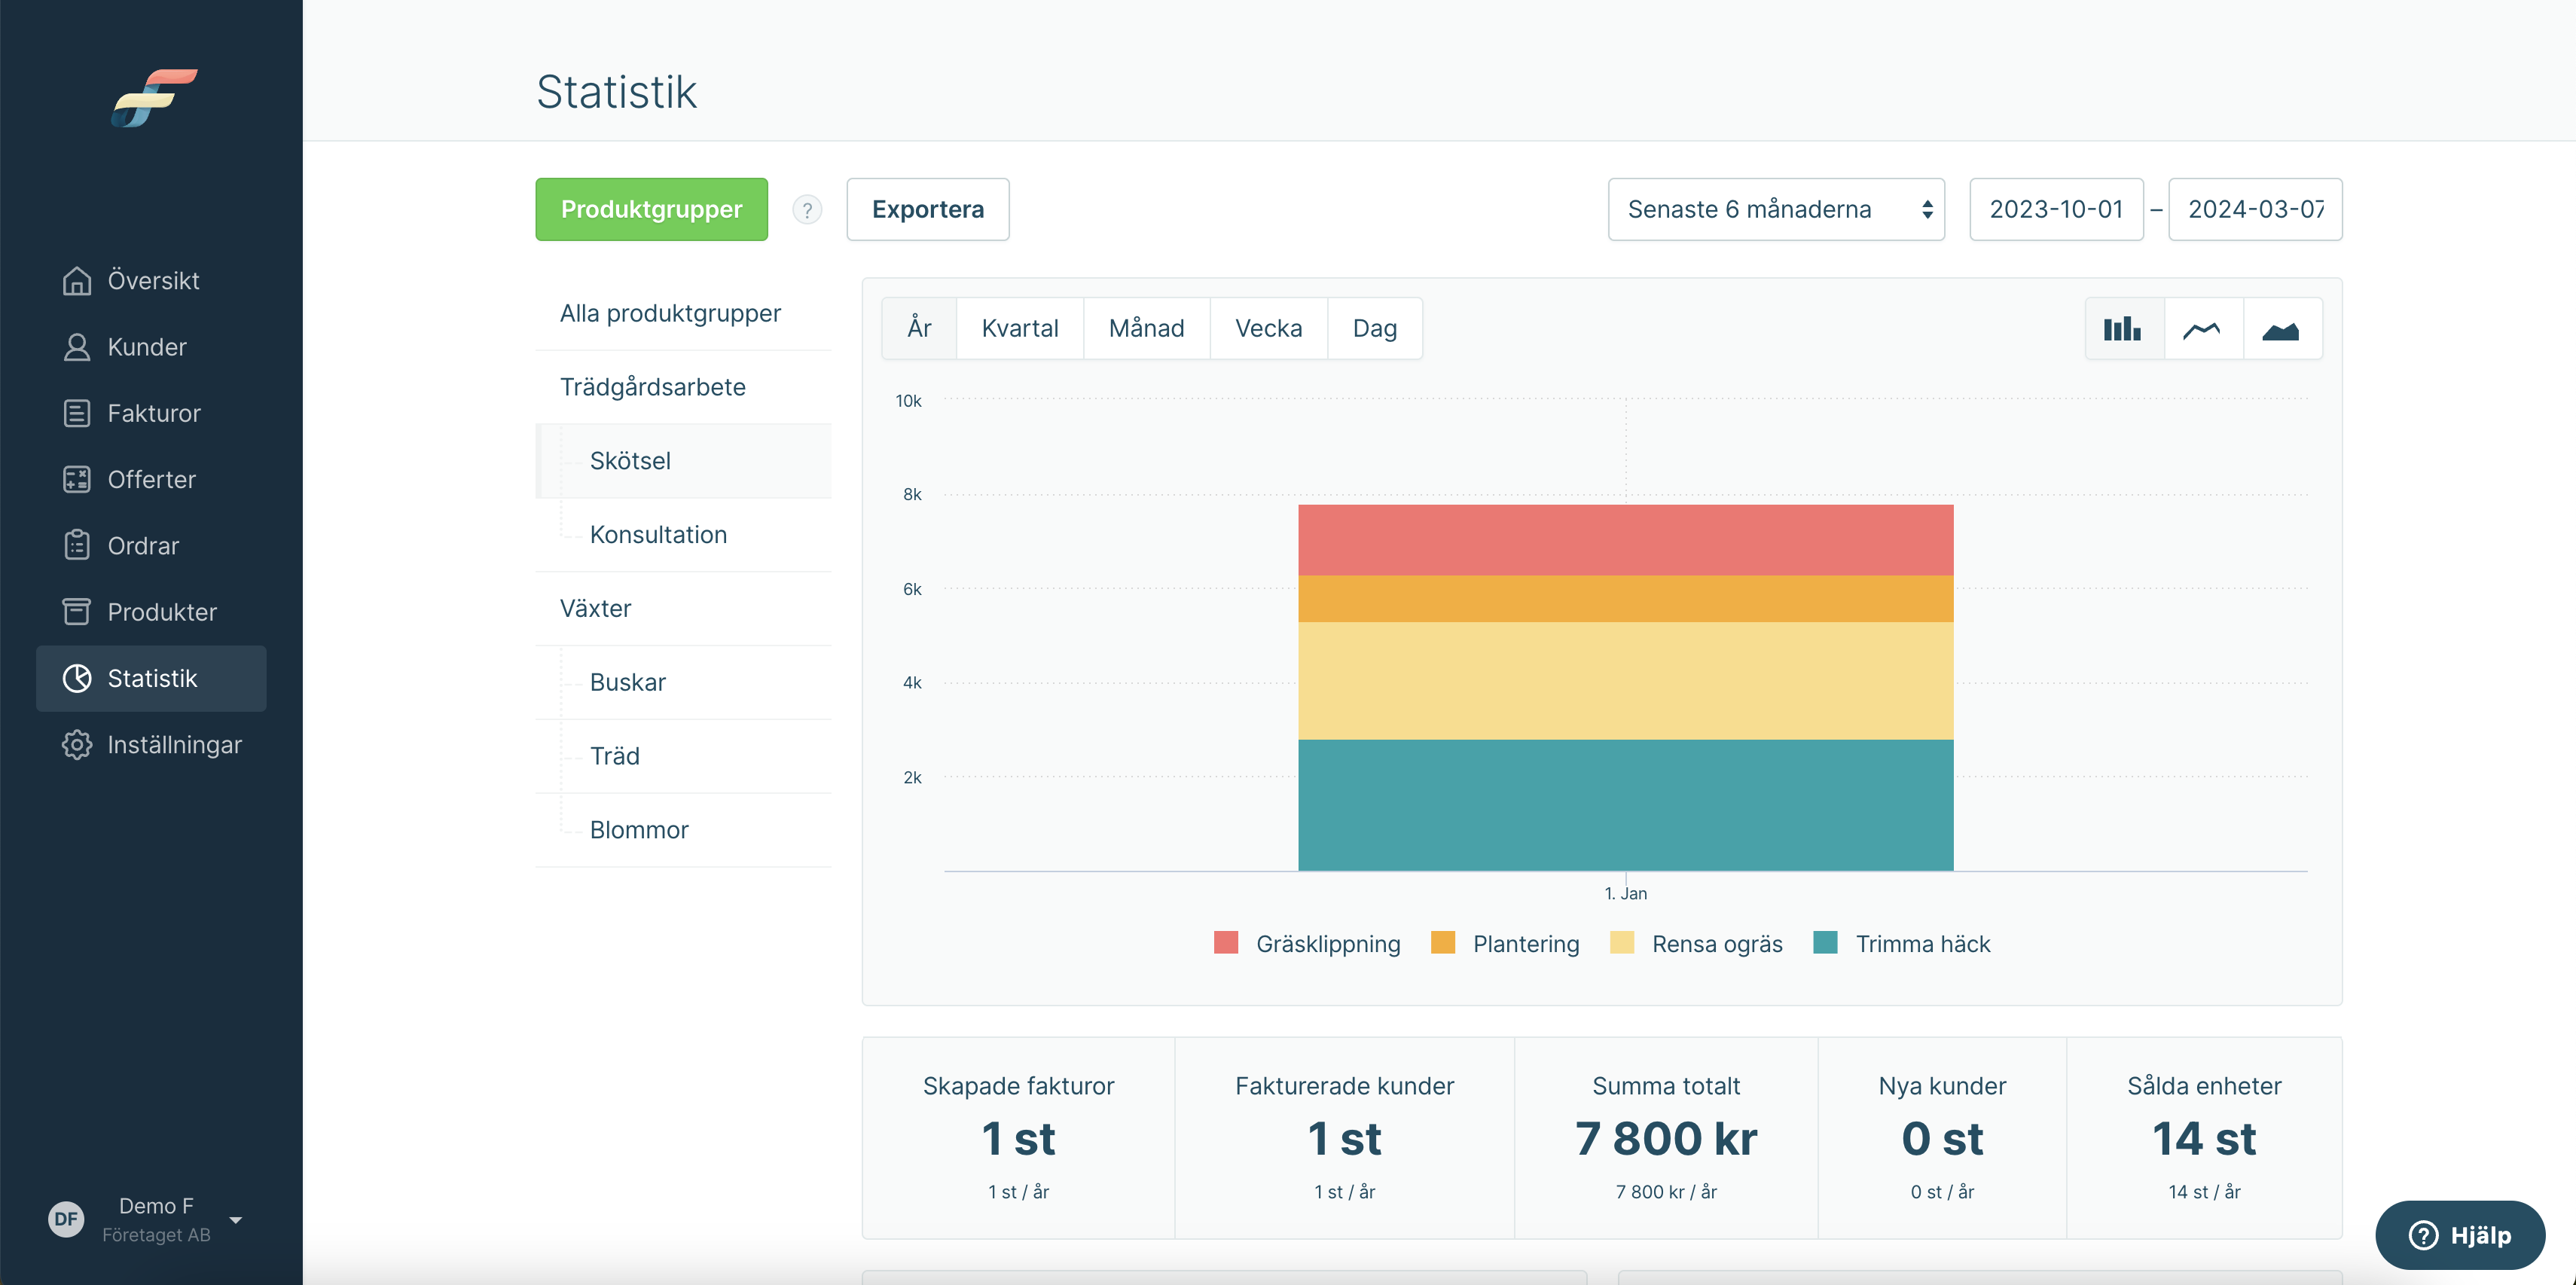Switch to area chart view icon
Image resolution: width=2576 pixels, height=1285 pixels.
pyautogui.click(x=2281, y=329)
